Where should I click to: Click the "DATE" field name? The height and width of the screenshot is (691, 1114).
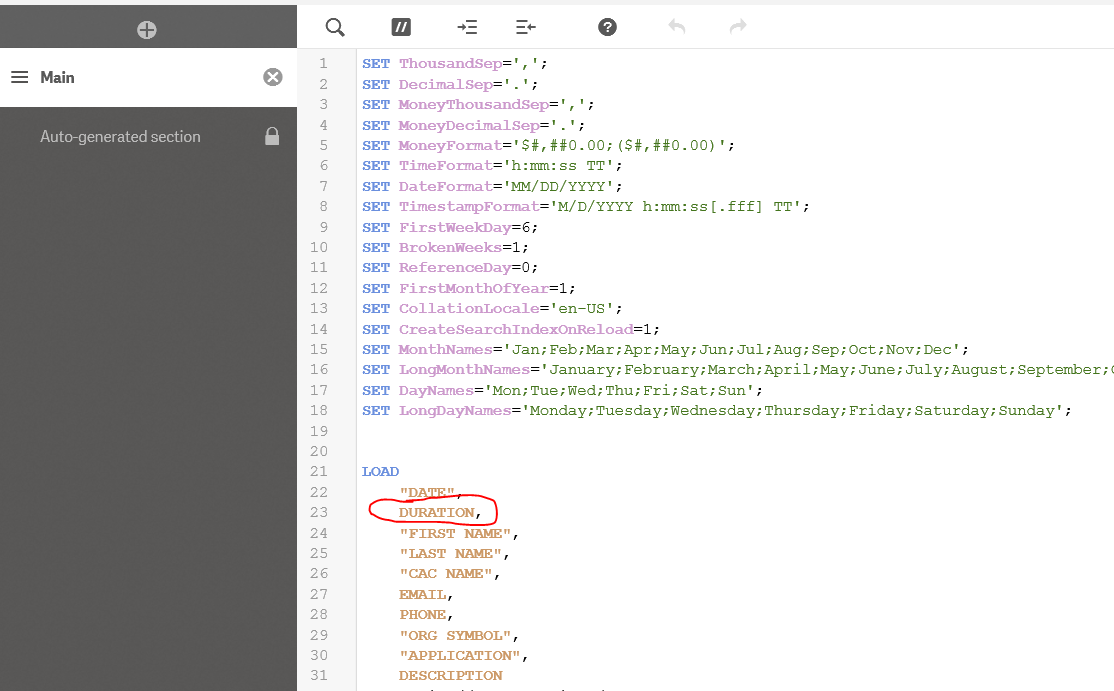[428, 493]
